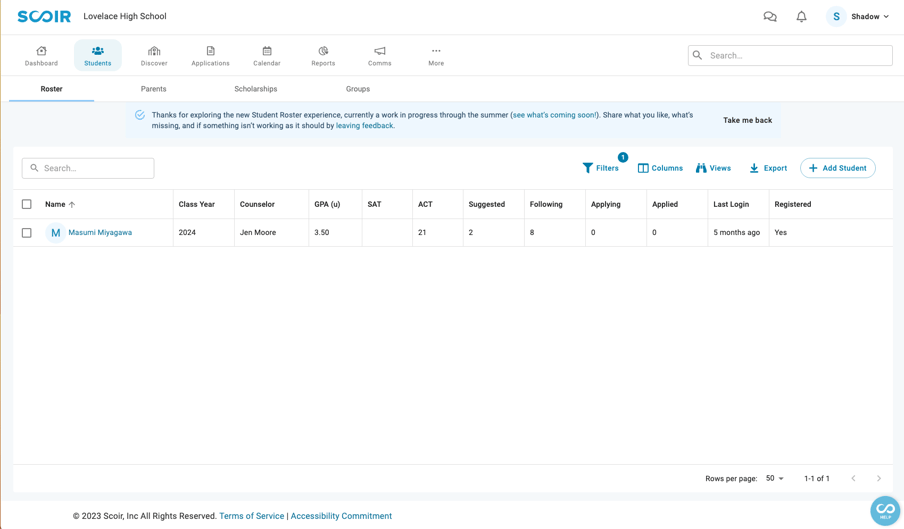Open the Dashboard nav item
Viewport: 904px width, 529px height.
tap(41, 56)
